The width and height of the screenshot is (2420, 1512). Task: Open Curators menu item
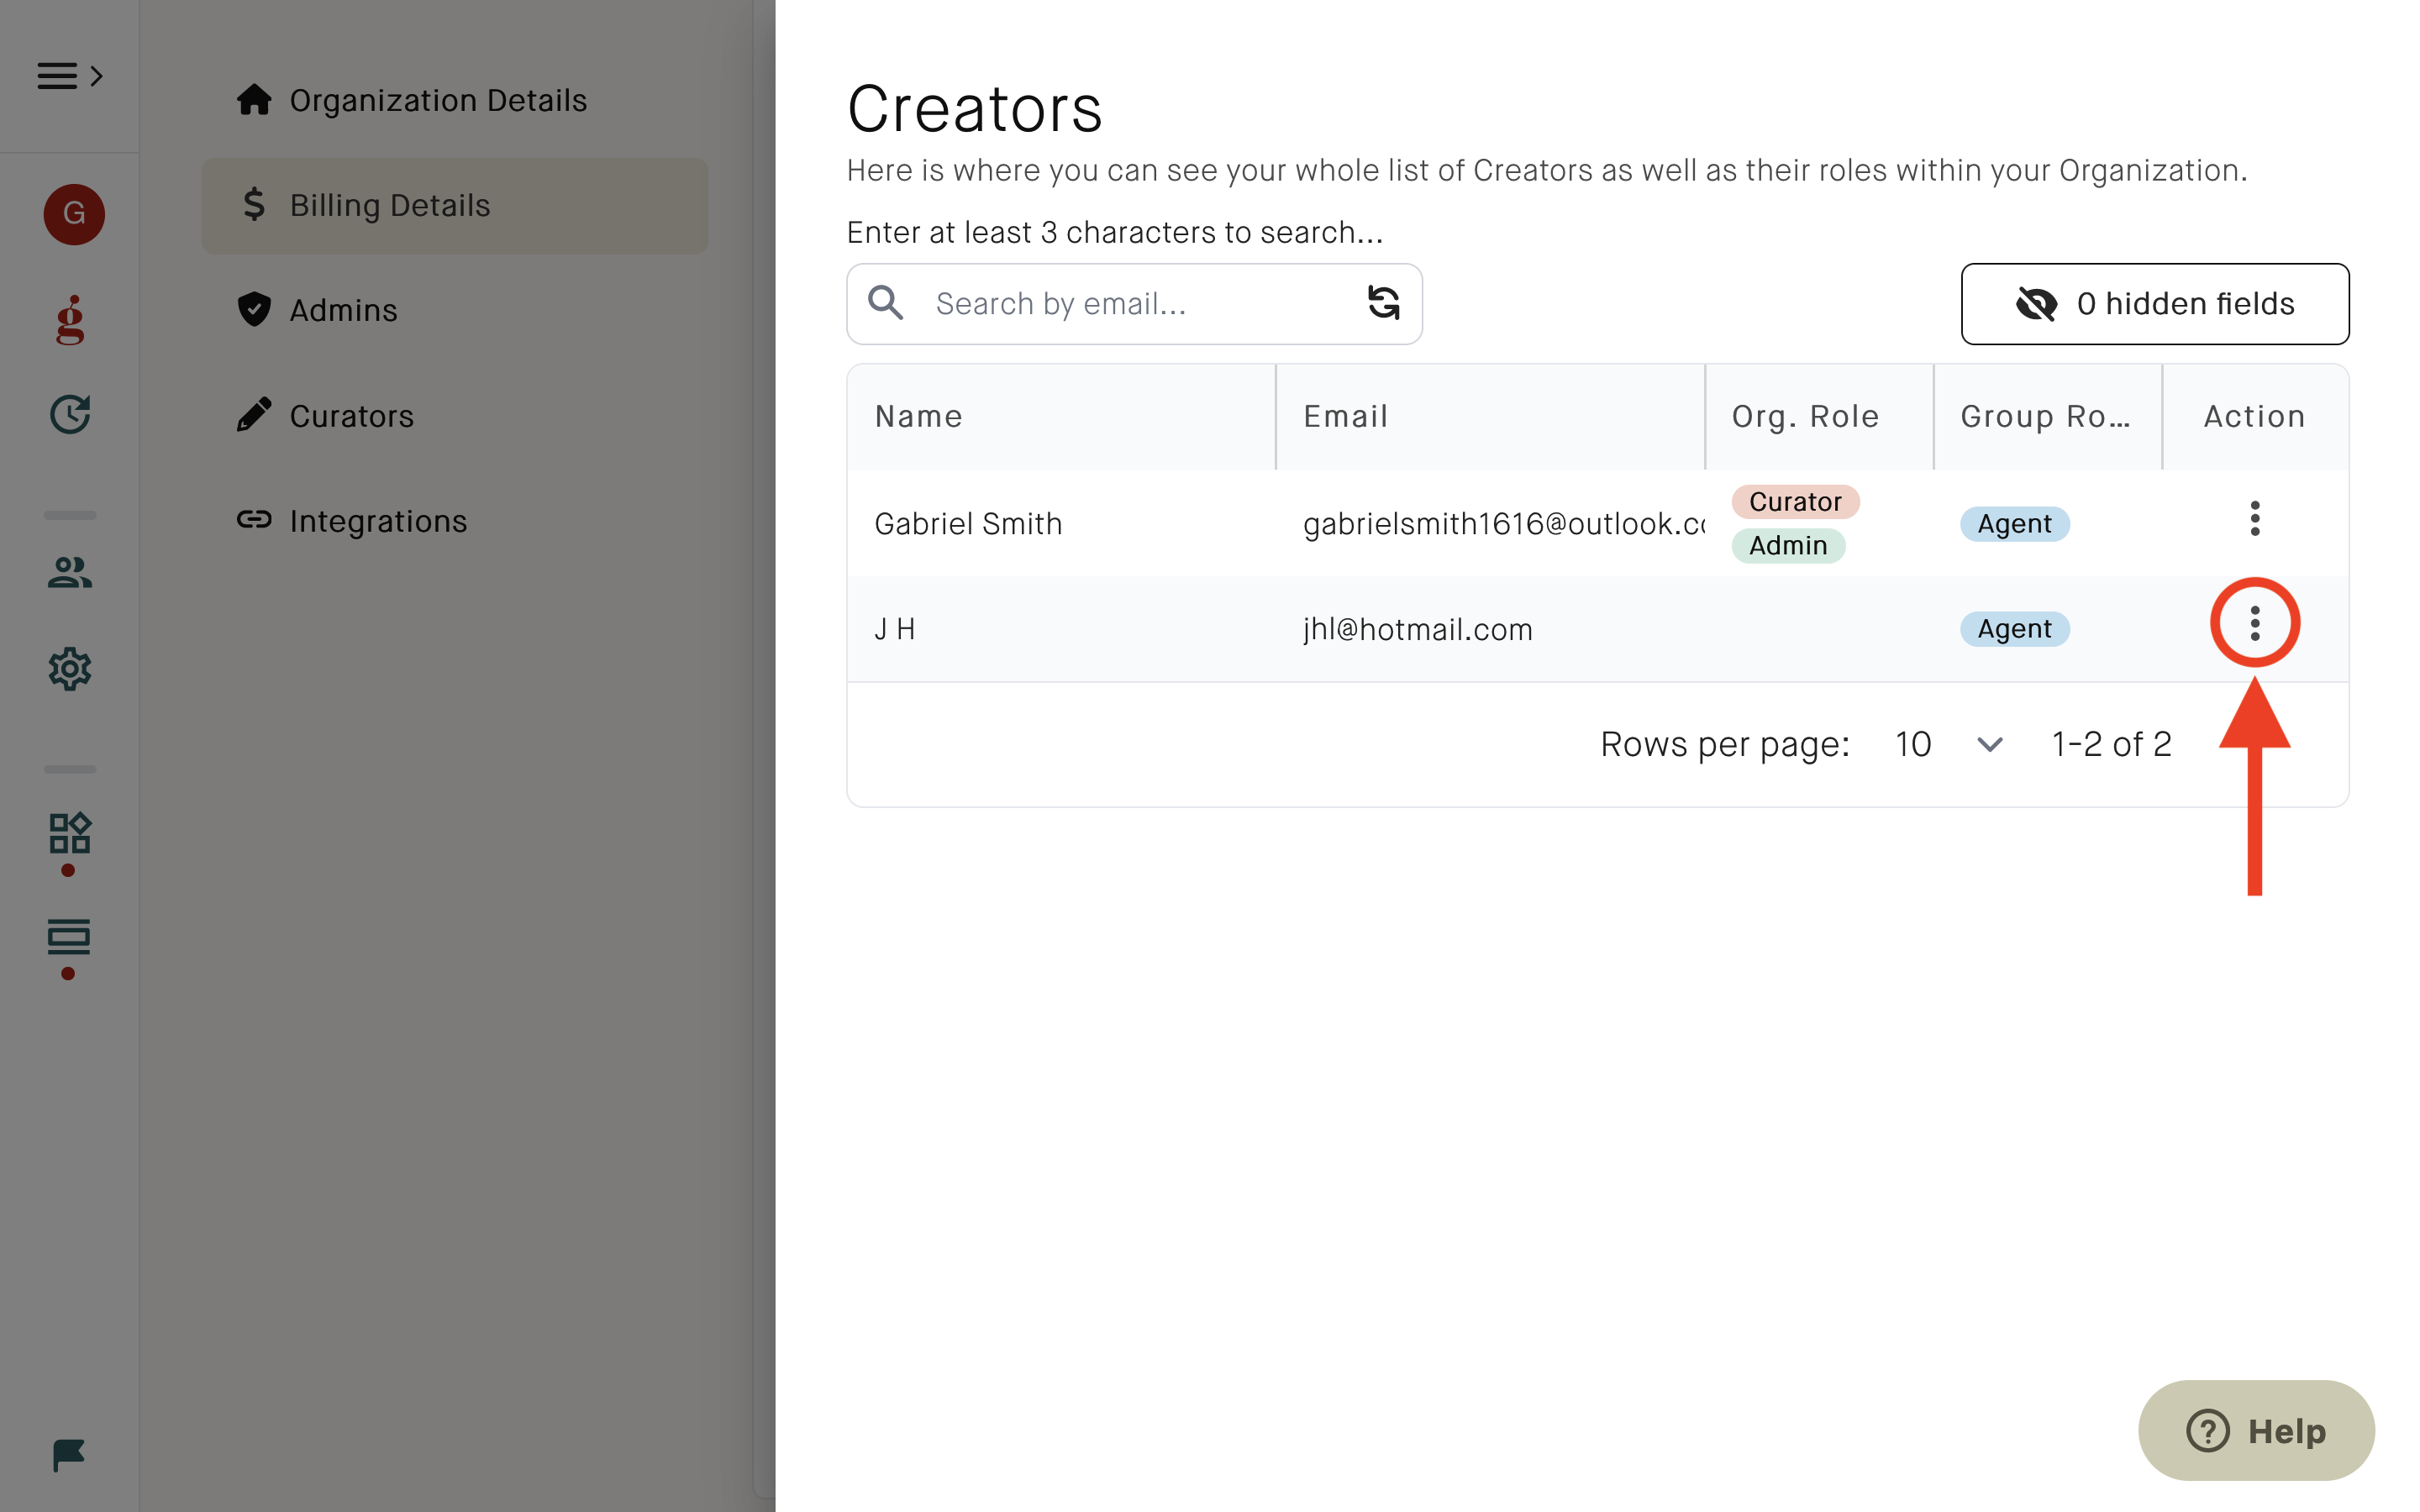[455, 415]
